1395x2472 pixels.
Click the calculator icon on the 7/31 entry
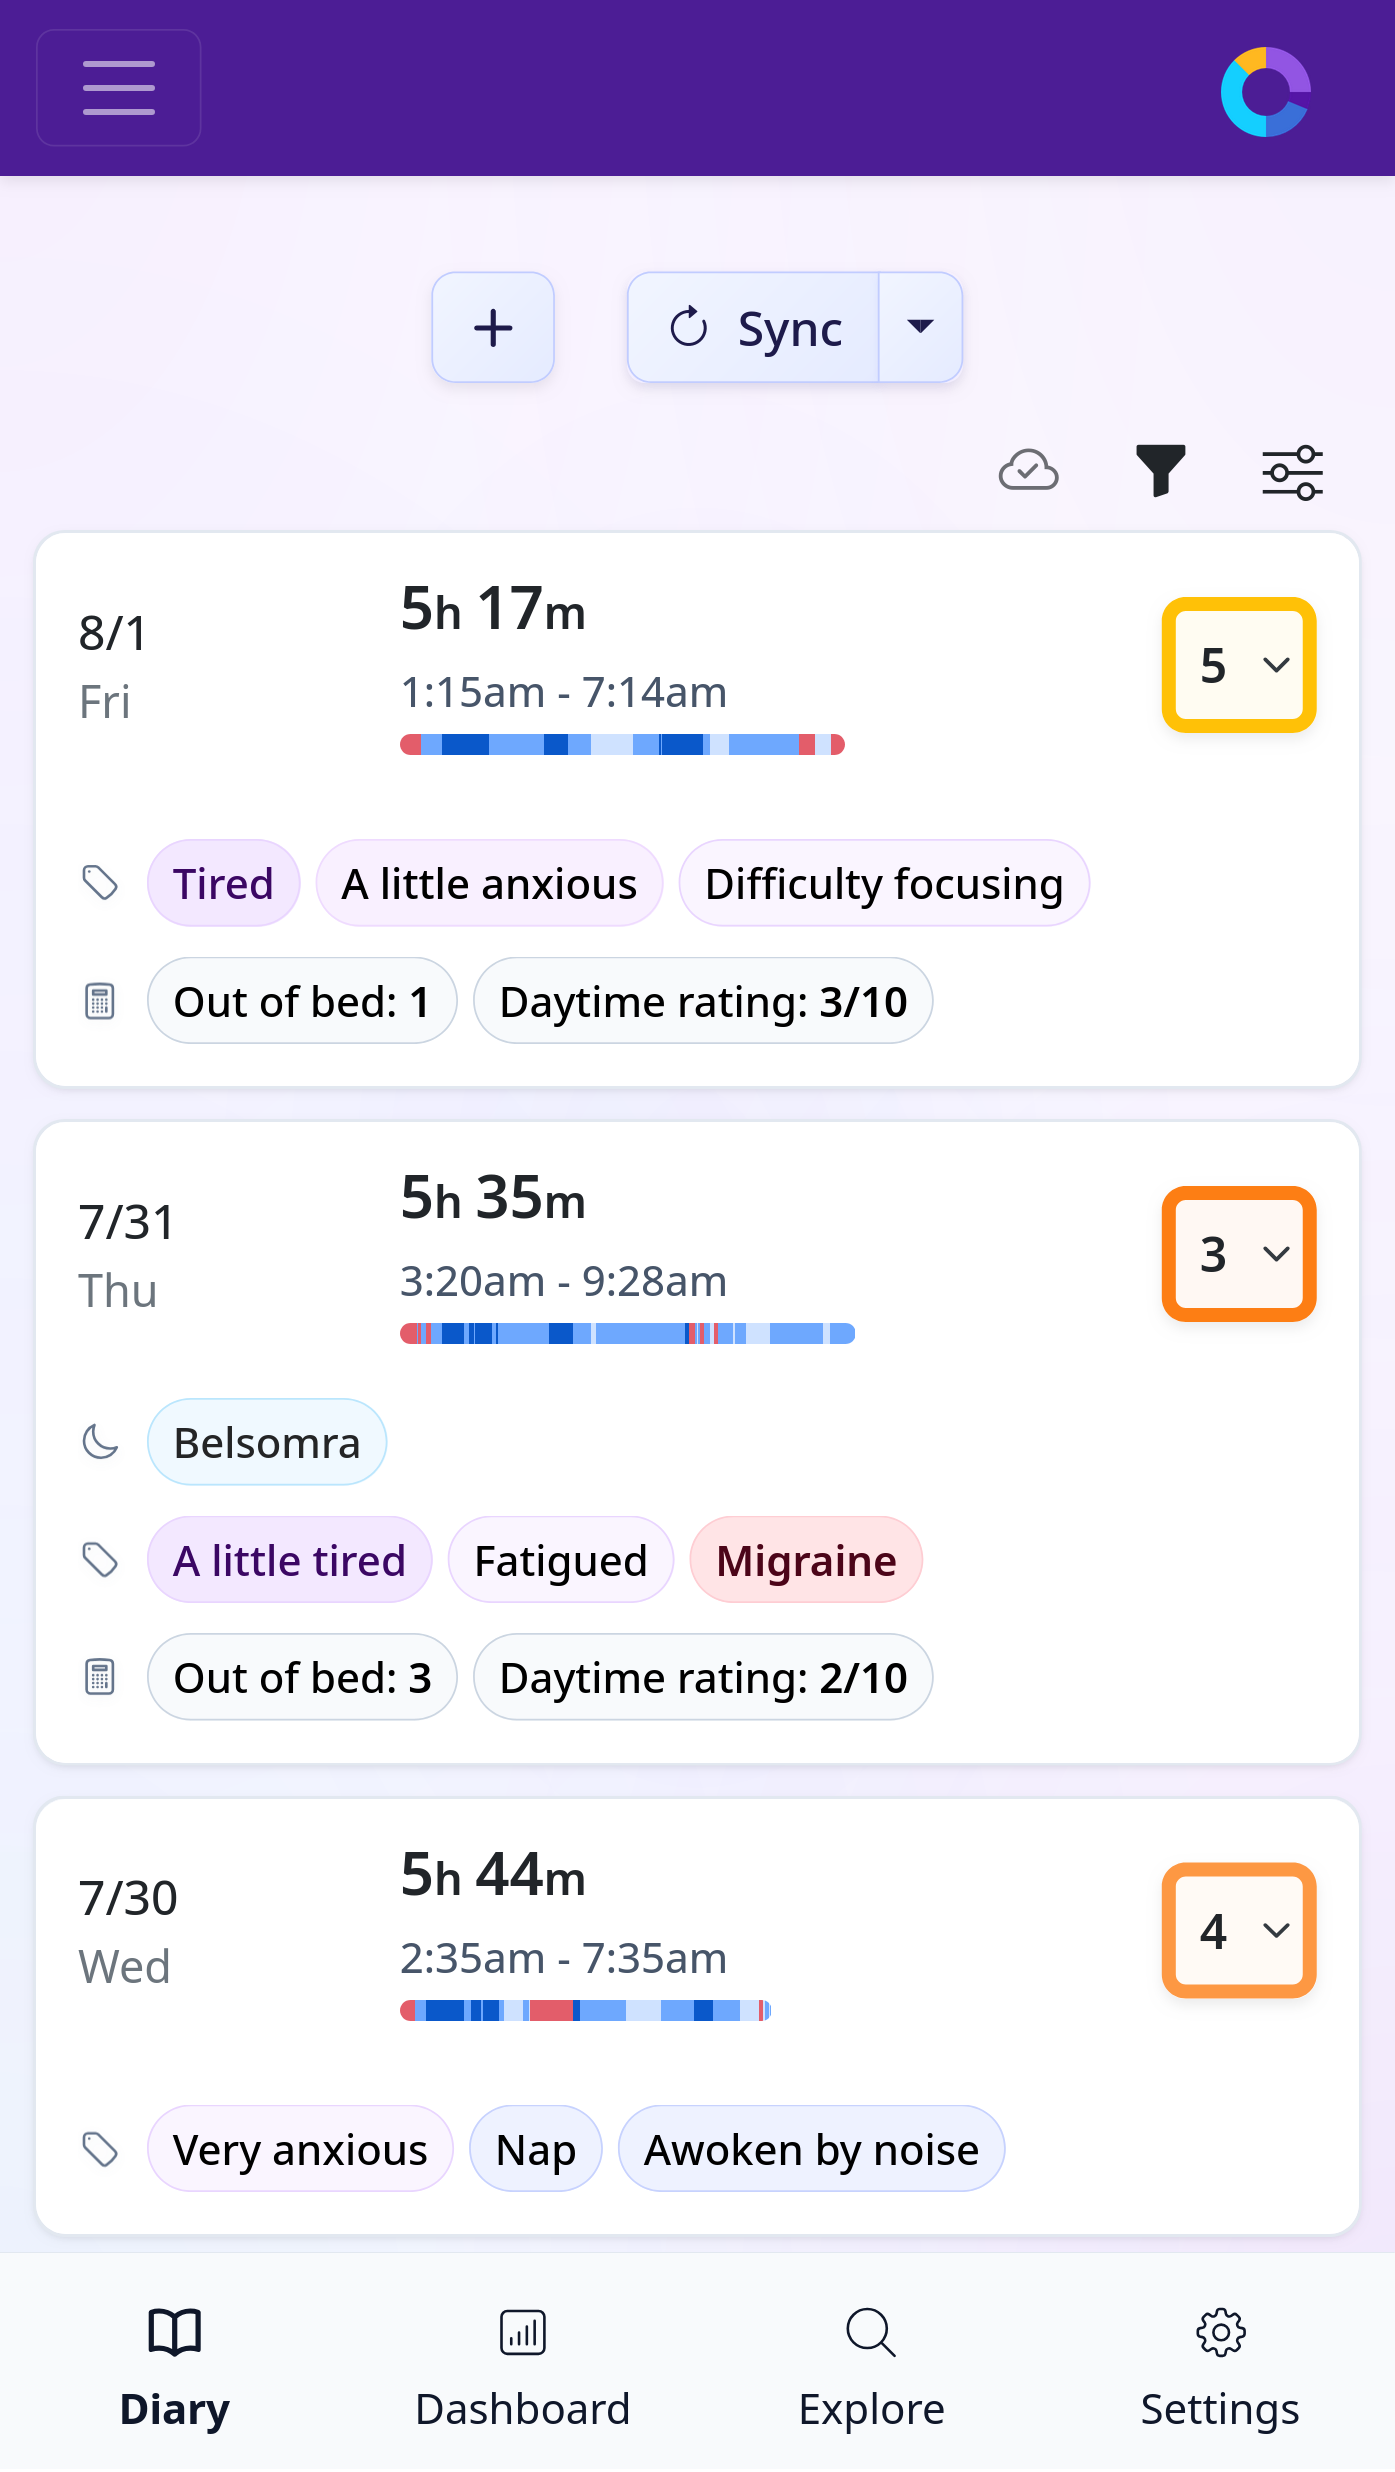click(x=100, y=1677)
